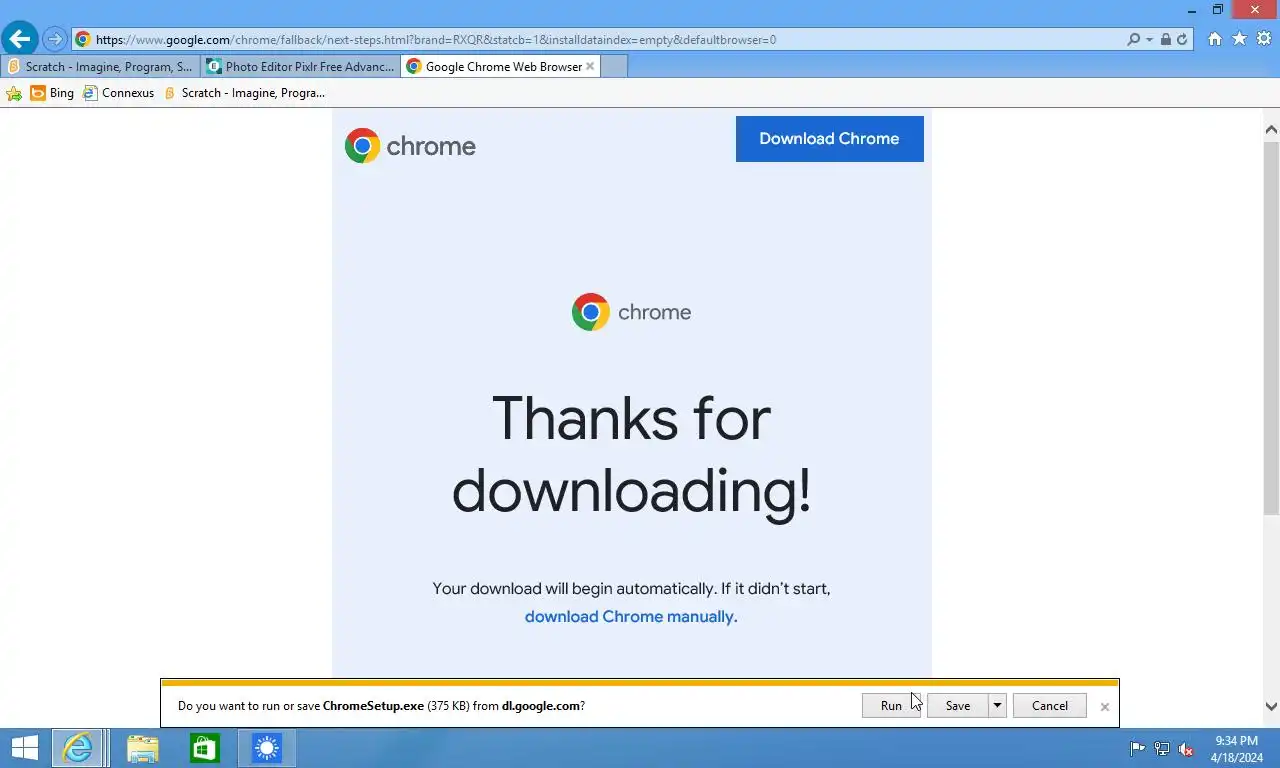This screenshot has width=1280, height=768.
Task: Save ChromeSetup.exe
Action: point(958,706)
